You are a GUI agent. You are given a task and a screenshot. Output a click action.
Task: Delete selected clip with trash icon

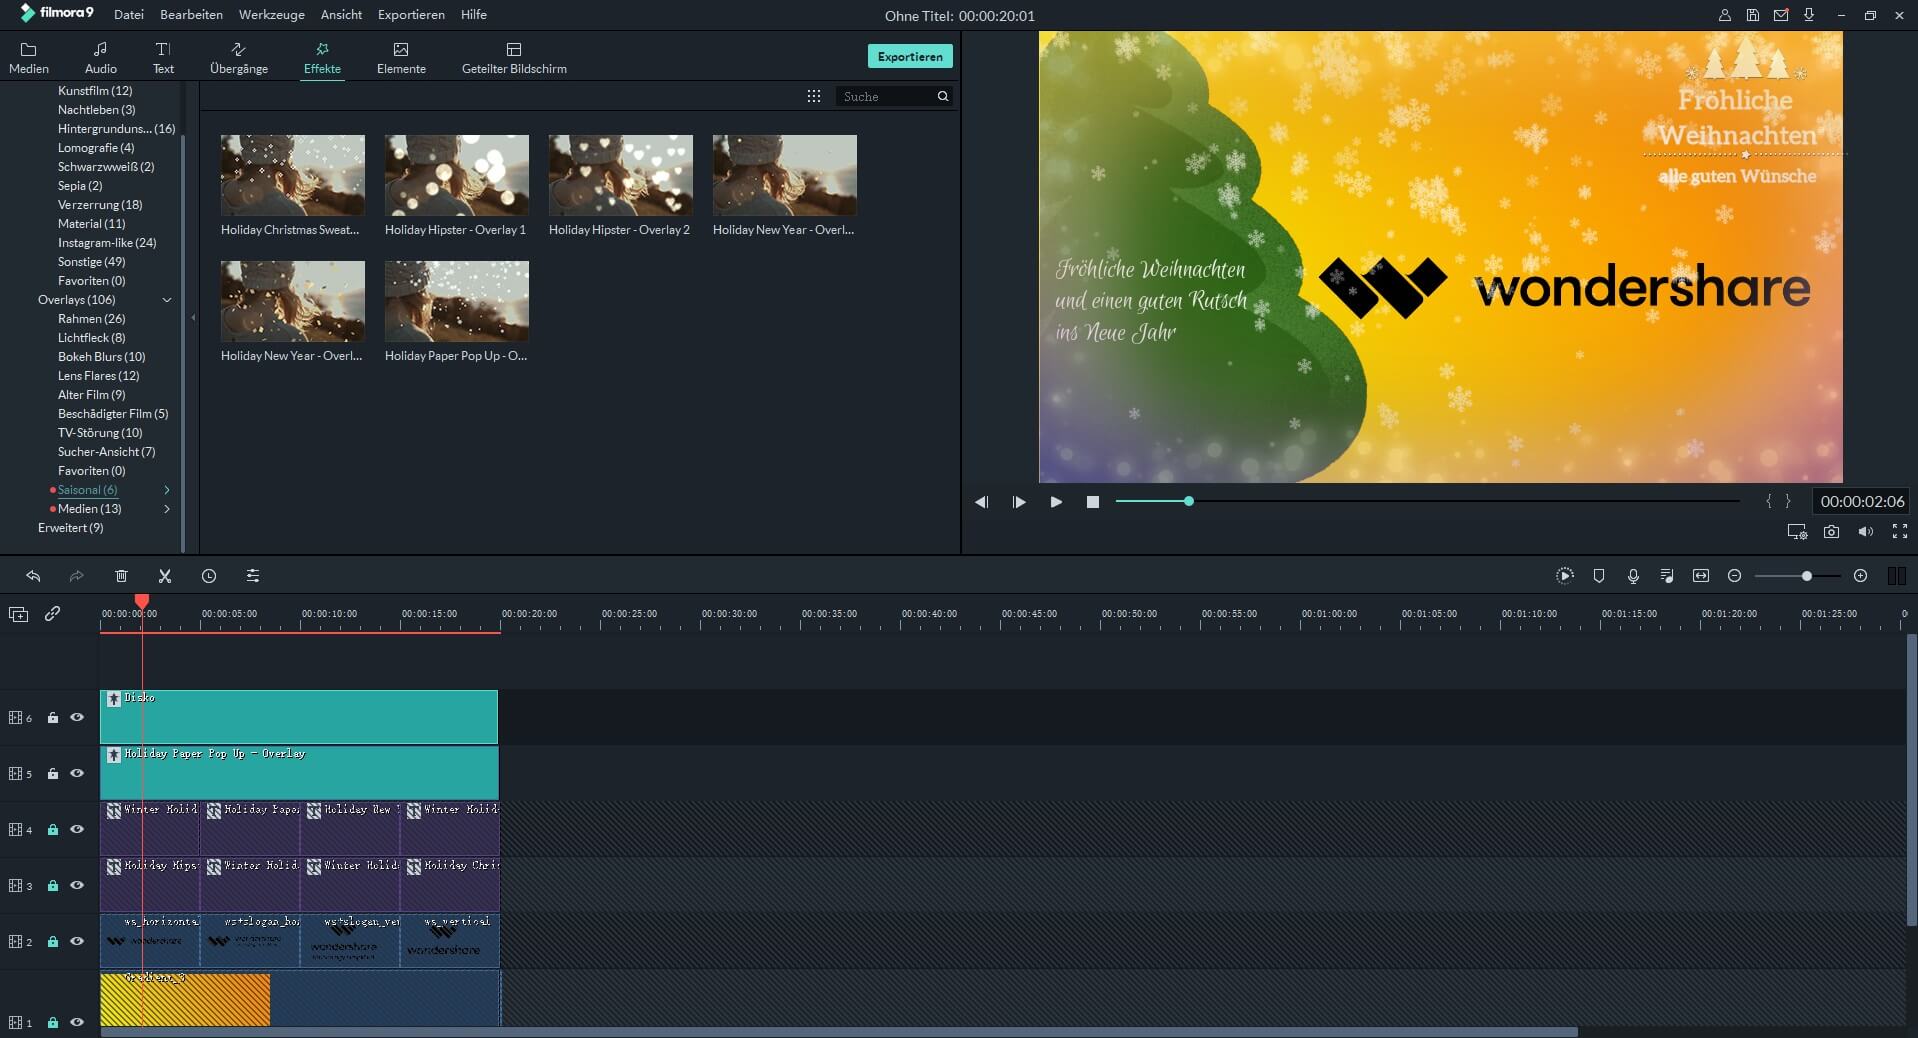click(121, 576)
